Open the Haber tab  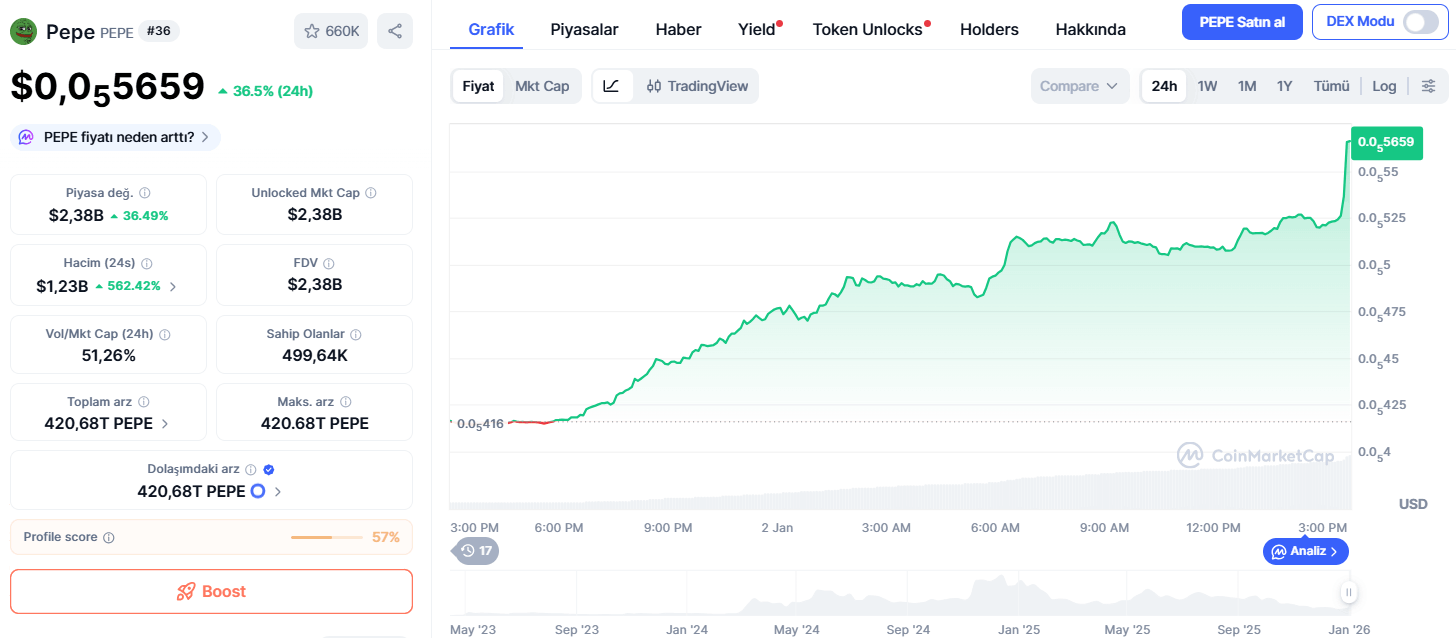[678, 29]
